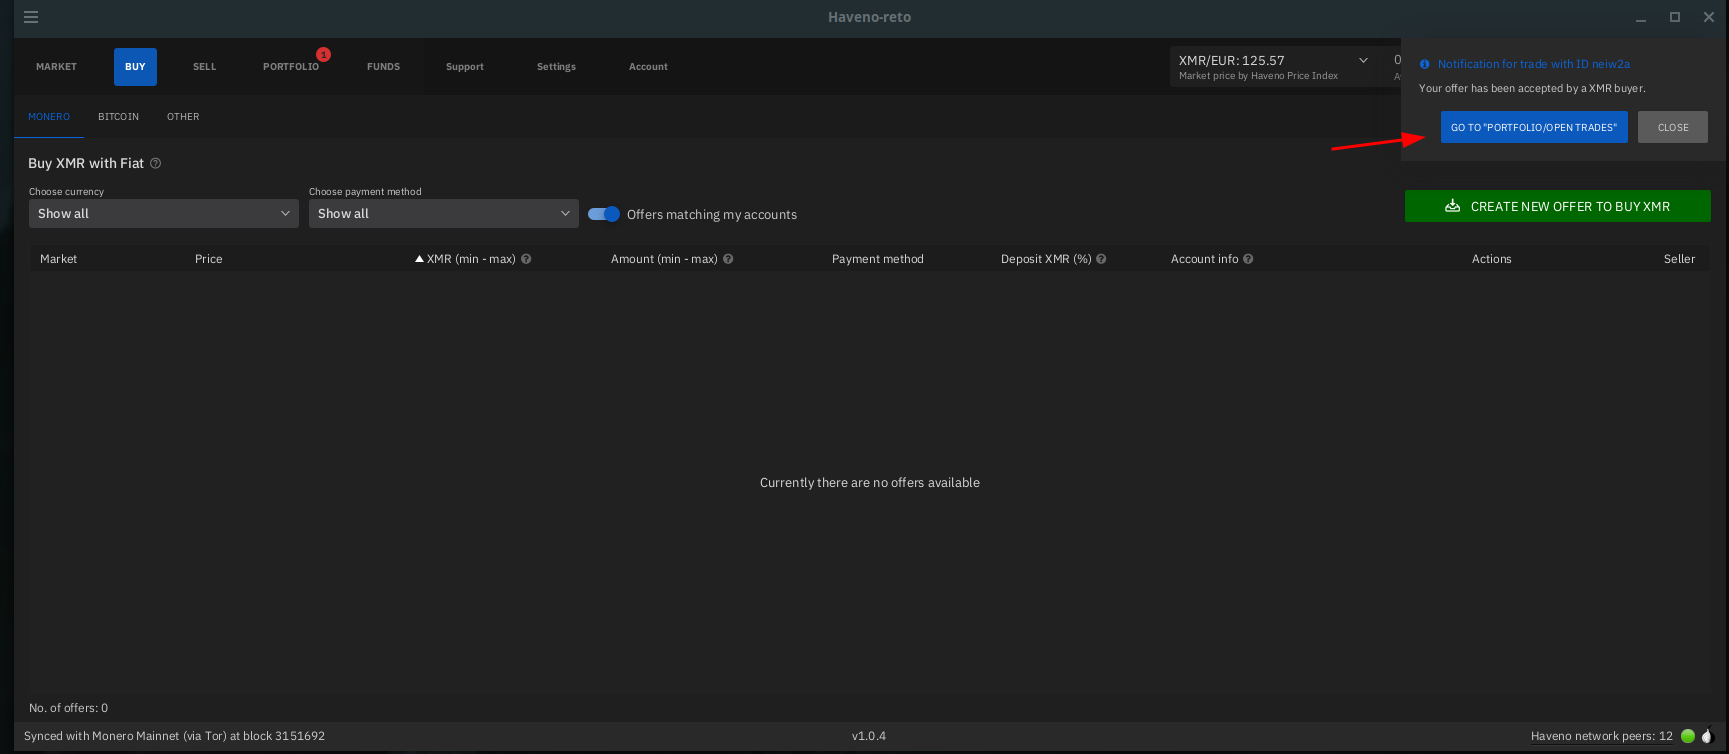The width and height of the screenshot is (1729, 754).
Task: Click help icon beside Buy XMR with Fiat
Action: pos(155,163)
